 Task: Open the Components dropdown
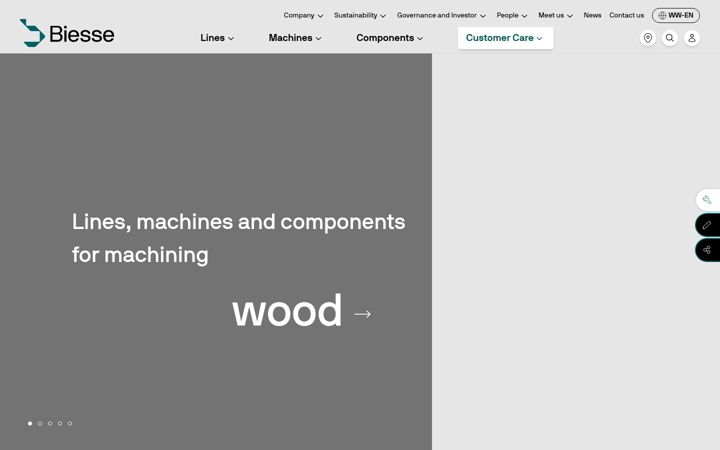click(x=389, y=38)
